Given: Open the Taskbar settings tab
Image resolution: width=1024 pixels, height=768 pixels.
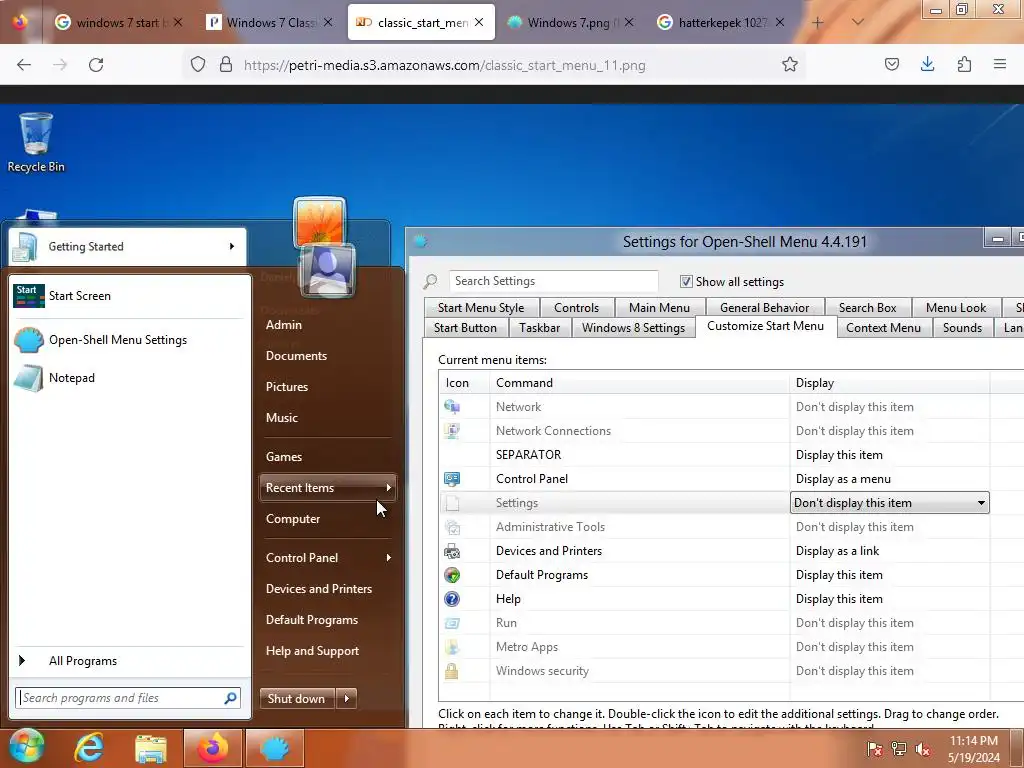Looking at the screenshot, I should [539, 328].
